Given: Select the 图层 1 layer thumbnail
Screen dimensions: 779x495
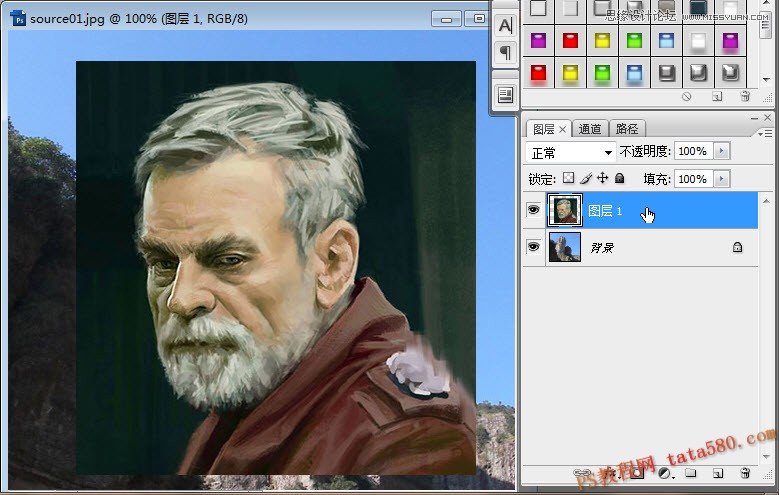Looking at the screenshot, I should (x=565, y=210).
